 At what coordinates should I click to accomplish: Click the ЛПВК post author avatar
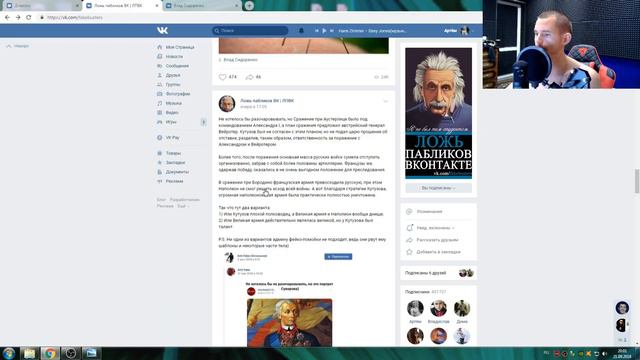[x=227, y=104]
